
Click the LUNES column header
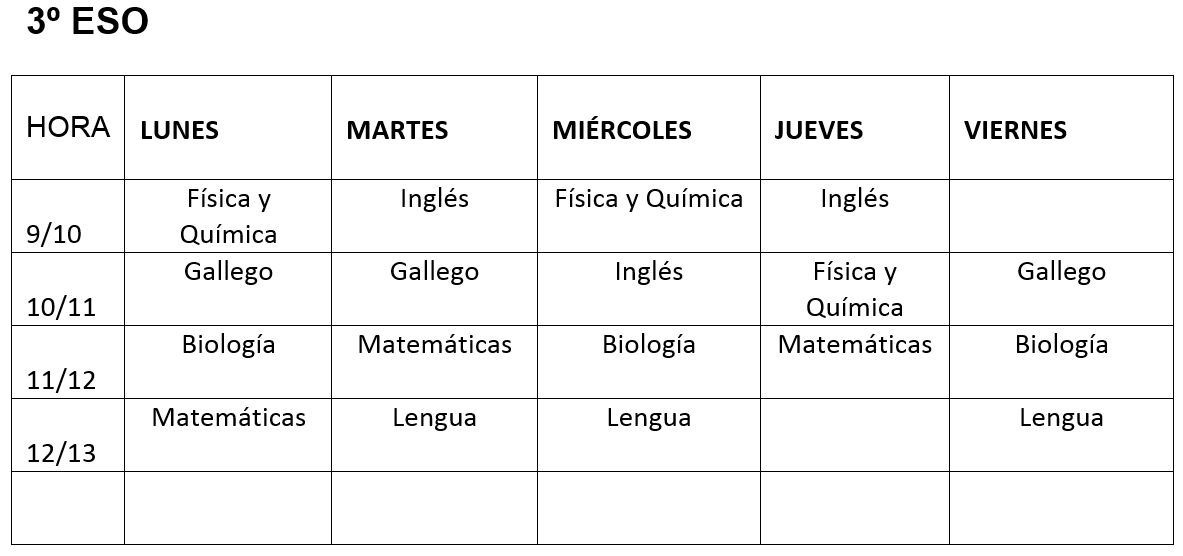(228, 127)
